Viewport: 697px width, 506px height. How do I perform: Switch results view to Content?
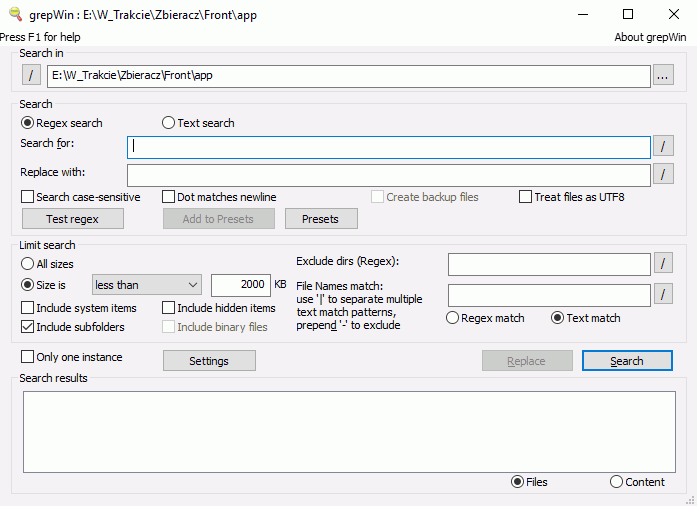616,482
